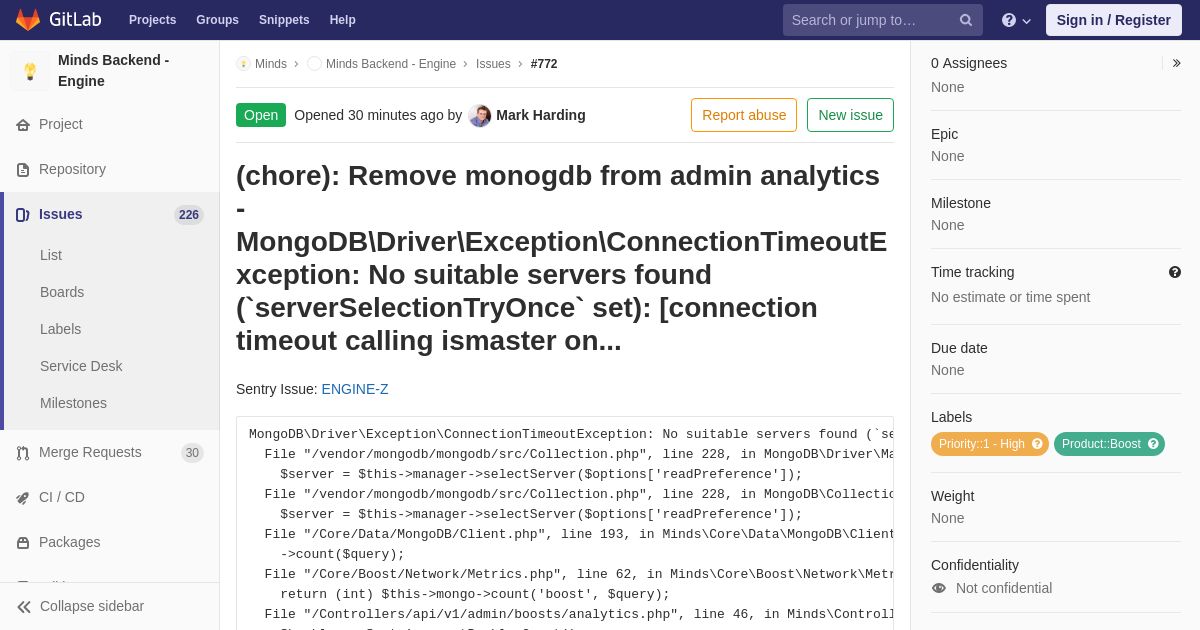The height and width of the screenshot is (630, 1200).
Task: Click the Weight heading
Action: click(952, 496)
